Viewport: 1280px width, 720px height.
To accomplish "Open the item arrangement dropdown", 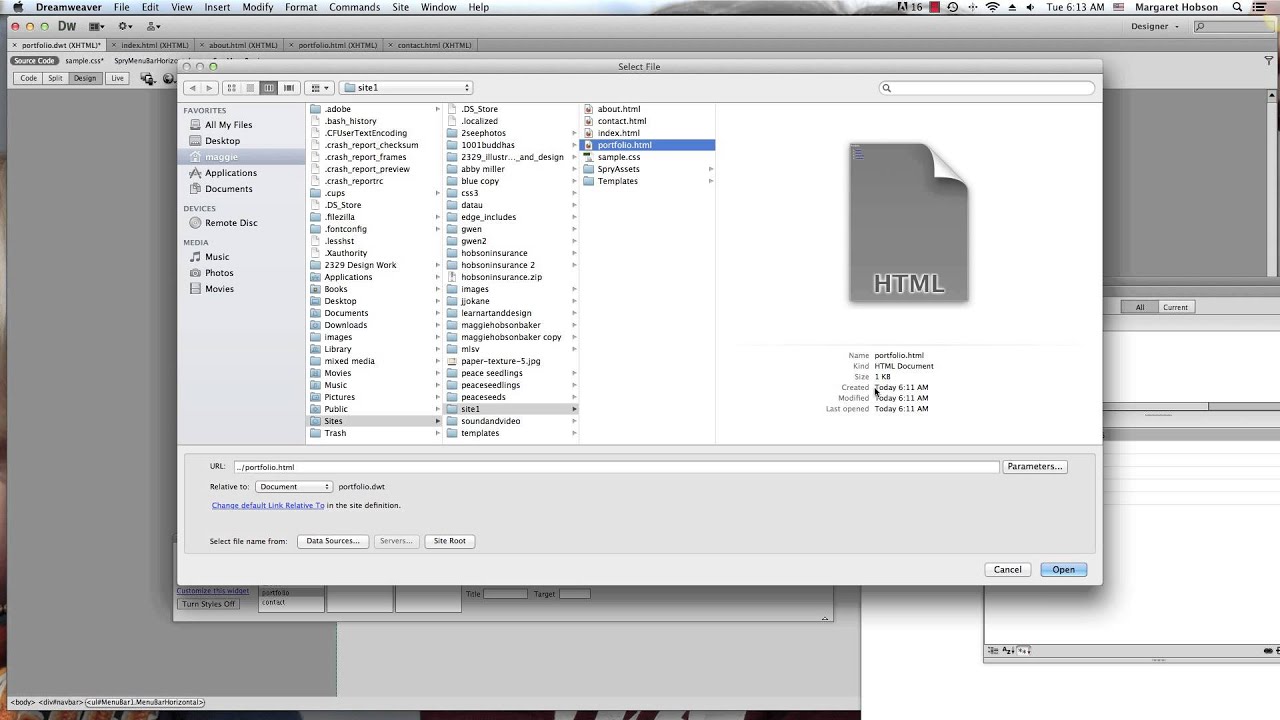I will click(x=318, y=88).
